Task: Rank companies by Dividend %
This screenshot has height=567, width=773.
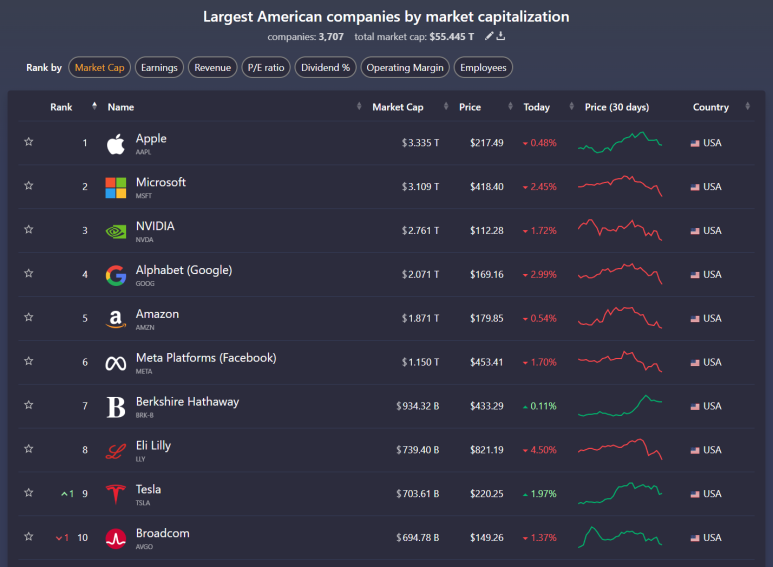Action: 325,68
